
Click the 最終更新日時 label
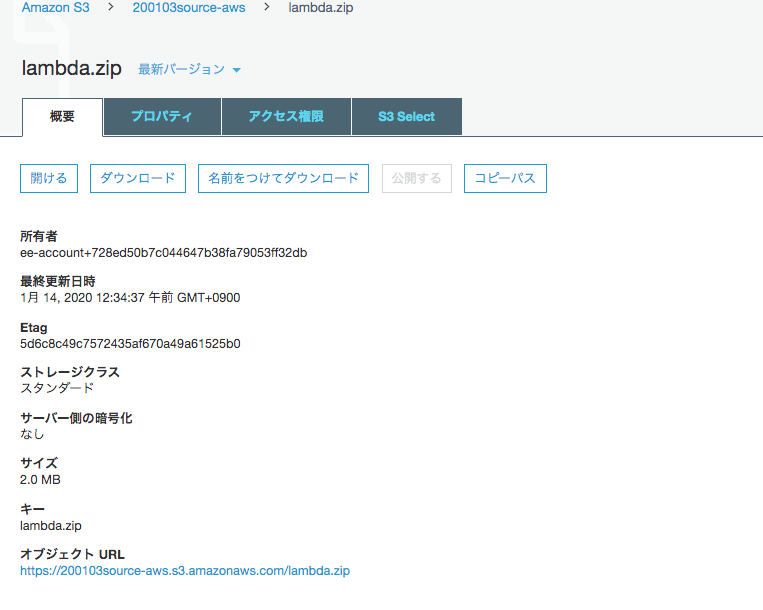coord(58,281)
